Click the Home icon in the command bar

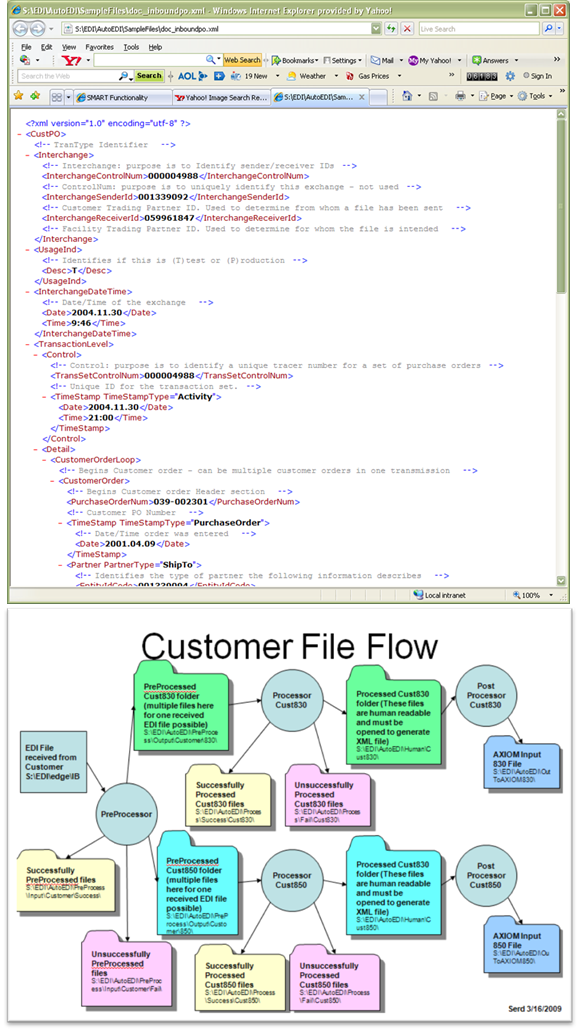coord(407,96)
